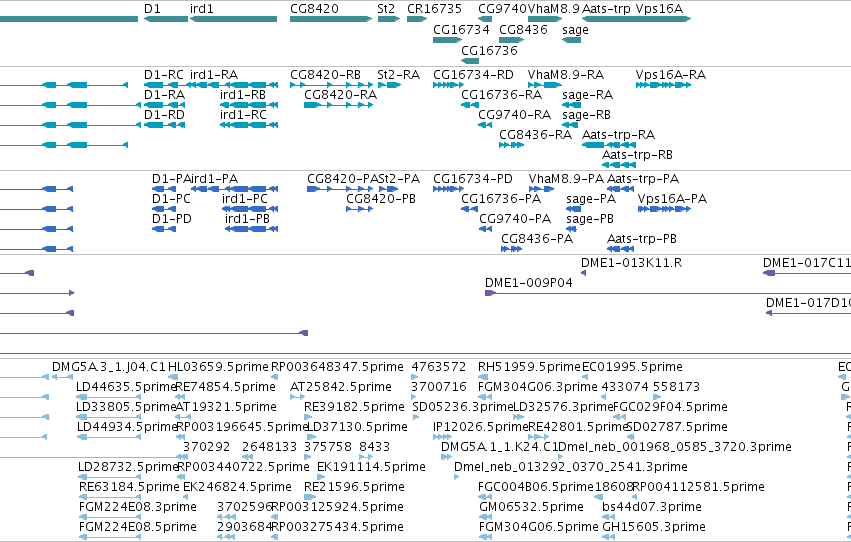Select the D1-RA transcript label
The width and height of the screenshot is (851, 542).
(x=164, y=95)
